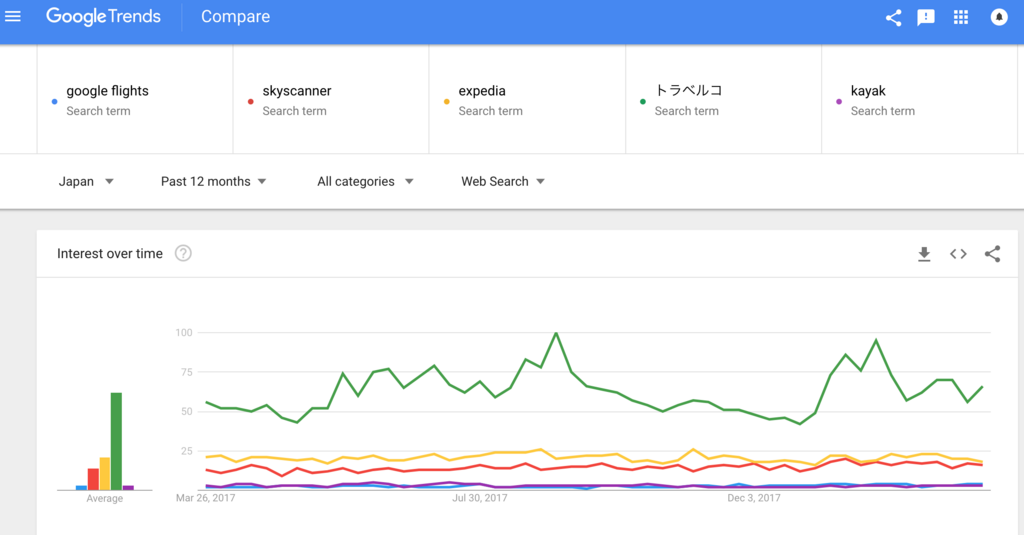Edit the kayak search term

(x=920, y=99)
